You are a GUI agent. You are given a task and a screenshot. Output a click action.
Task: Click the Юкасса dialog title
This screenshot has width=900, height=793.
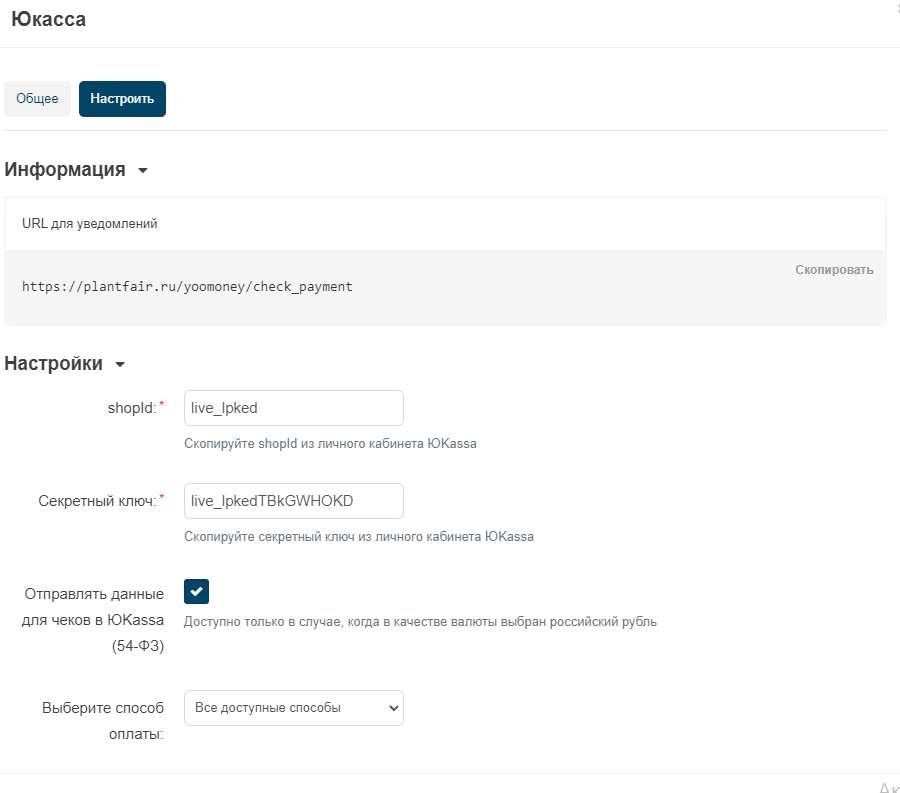(x=49, y=20)
